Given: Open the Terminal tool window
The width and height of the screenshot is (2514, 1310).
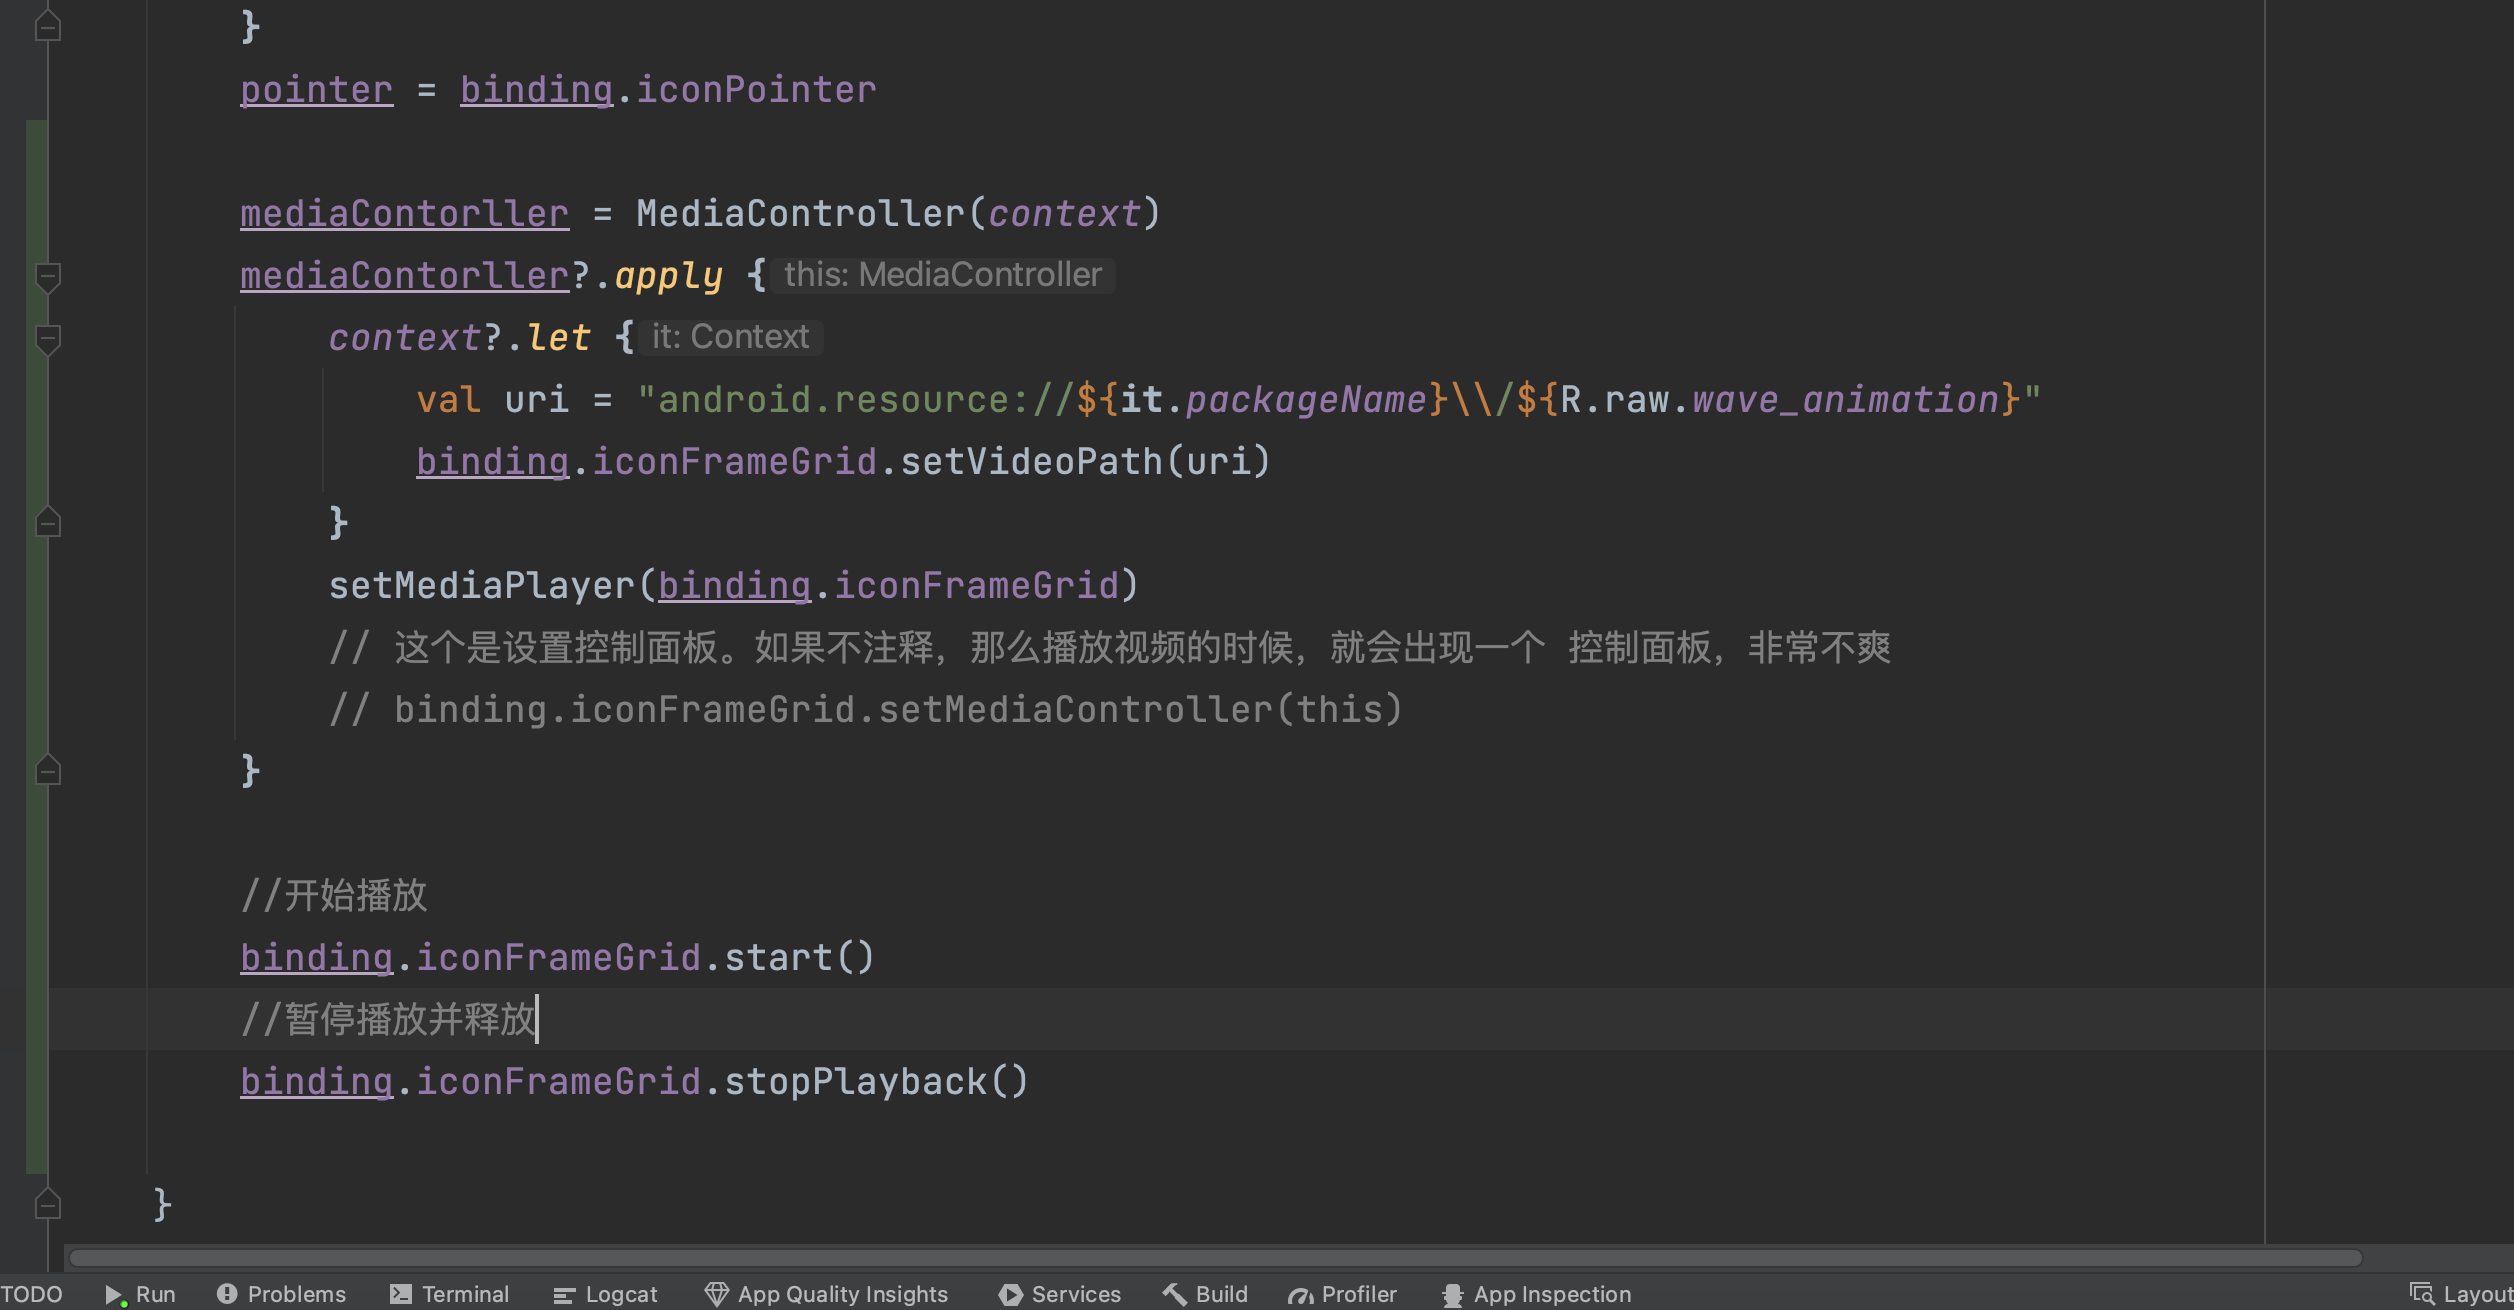Looking at the screenshot, I should tap(450, 1294).
